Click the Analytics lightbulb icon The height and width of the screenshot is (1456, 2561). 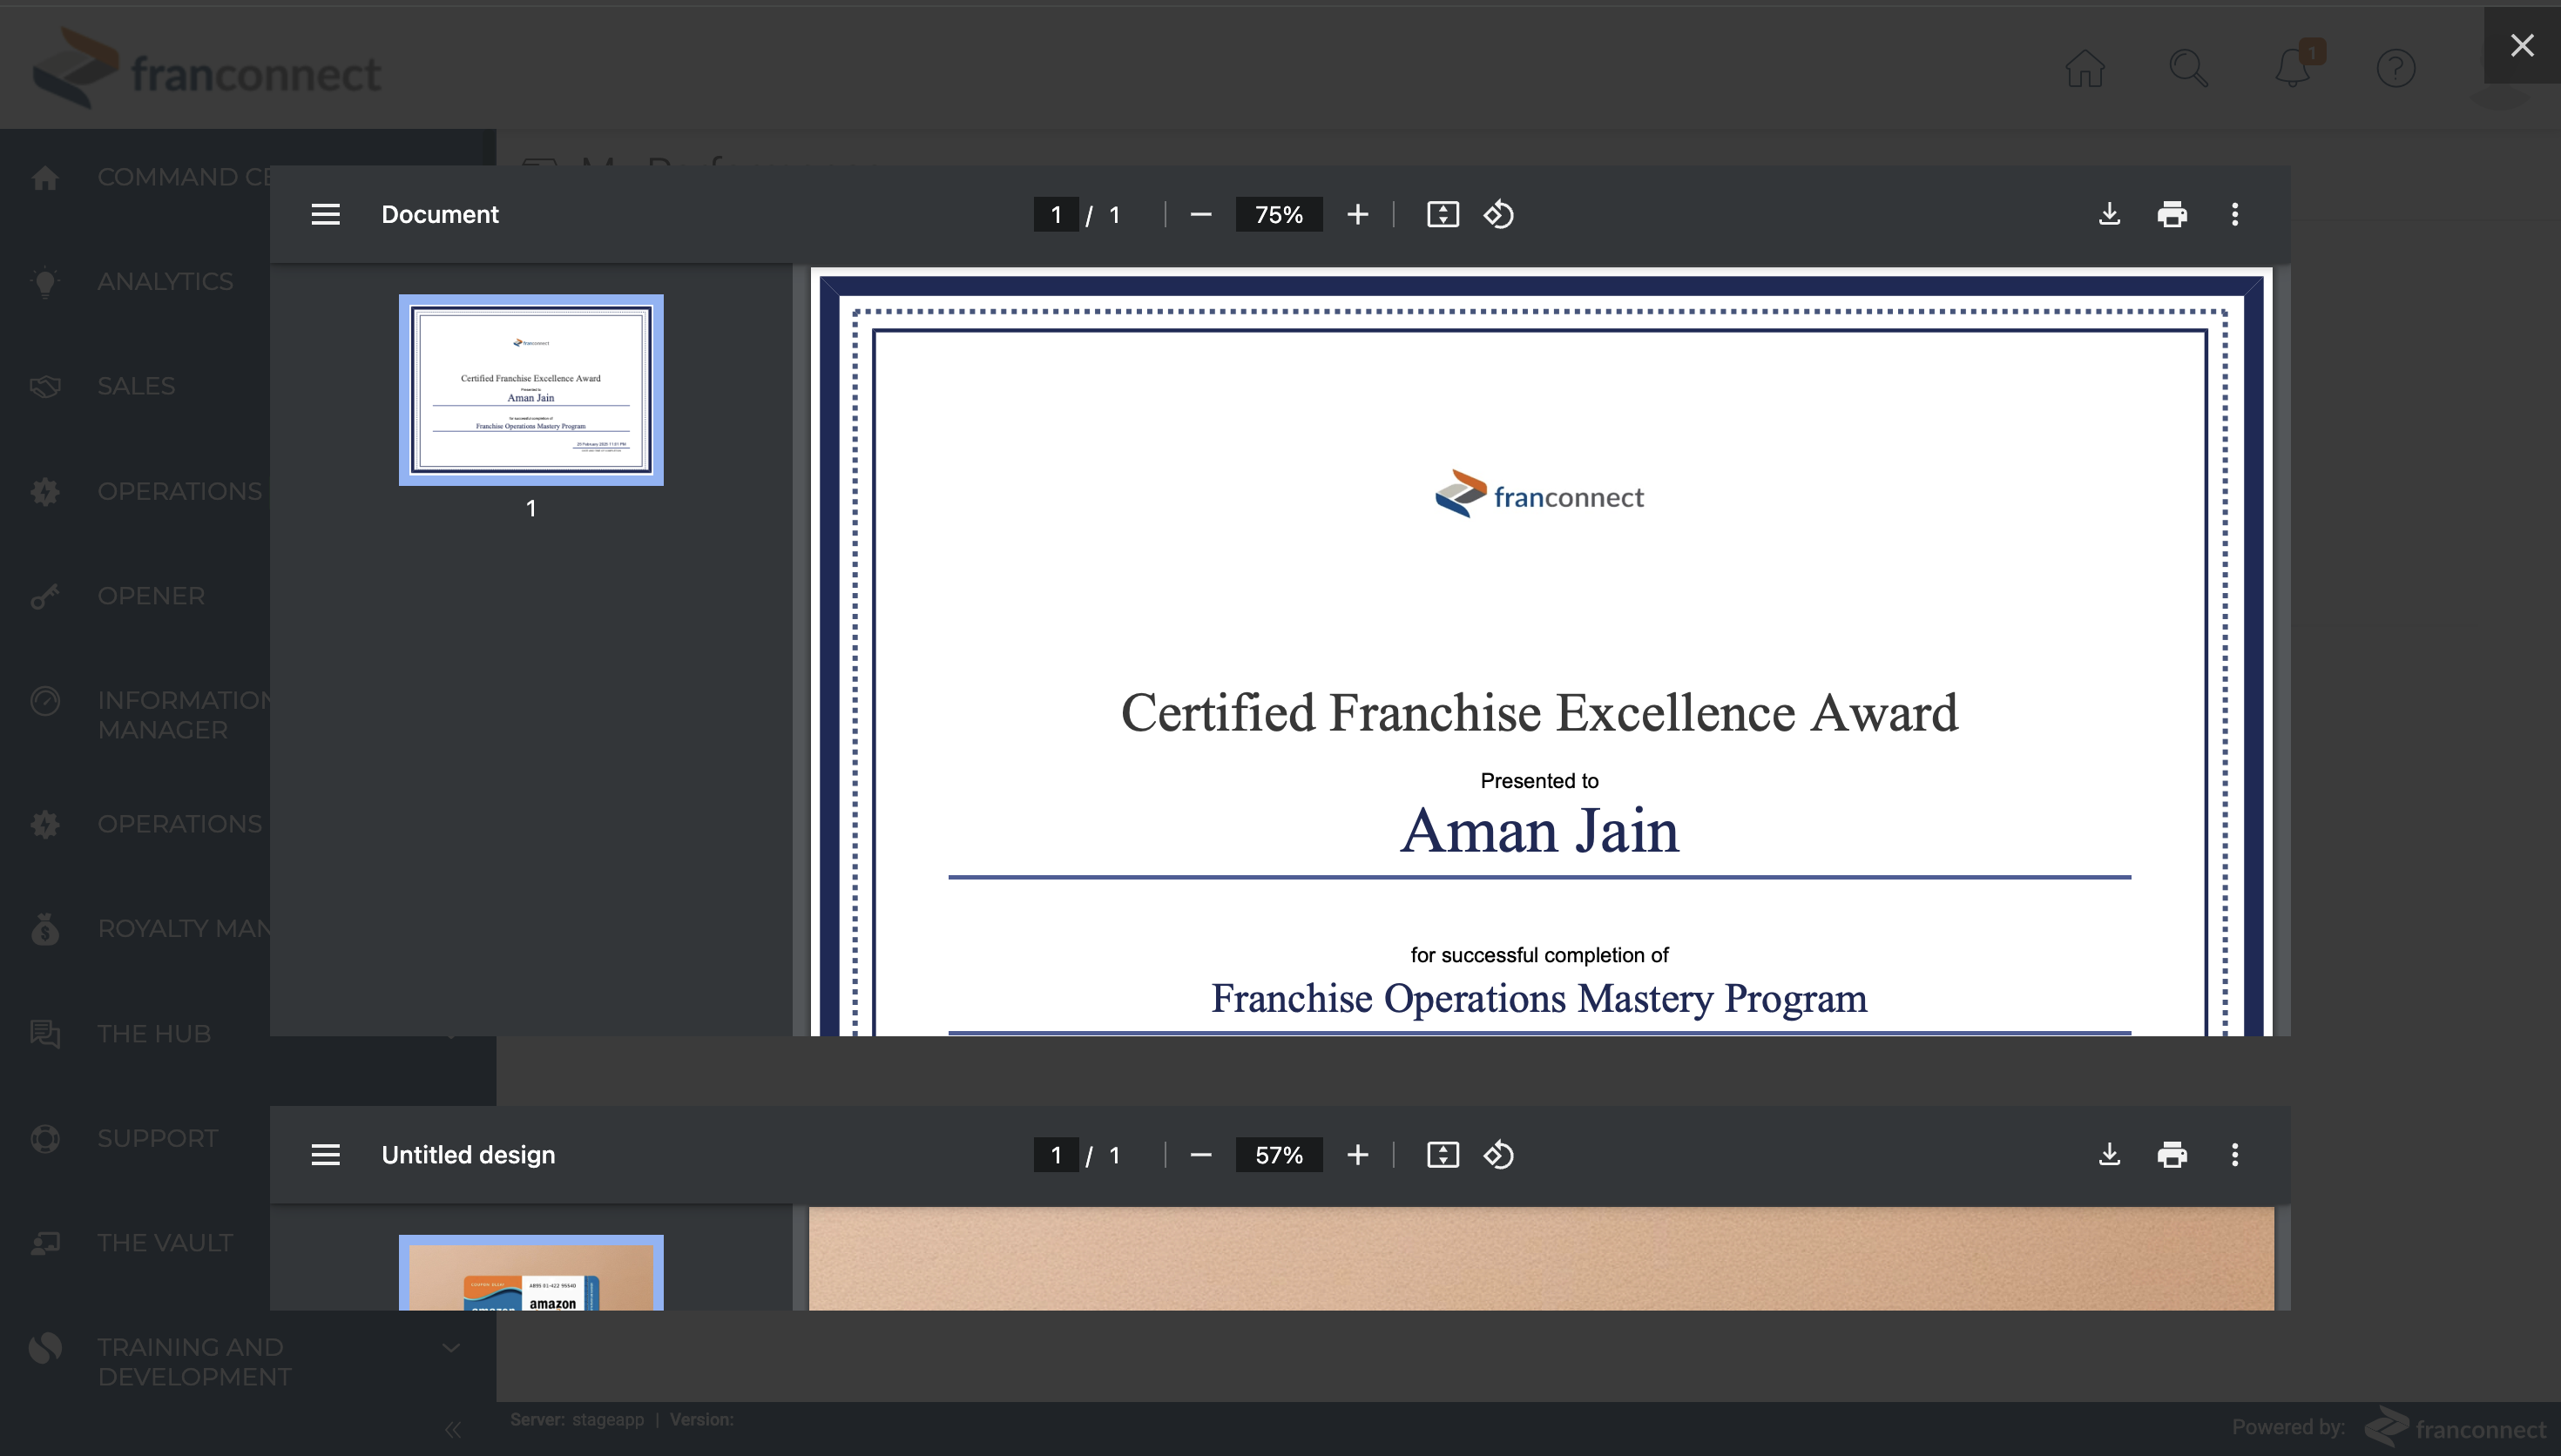pyautogui.click(x=45, y=282)
